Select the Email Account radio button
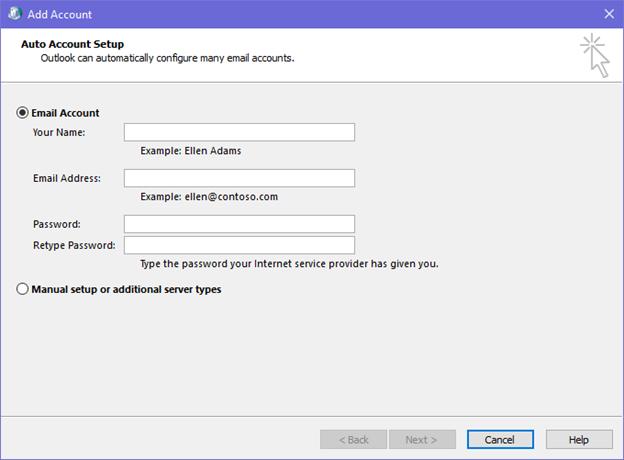The image size is (624, 460). pos(23,113)
